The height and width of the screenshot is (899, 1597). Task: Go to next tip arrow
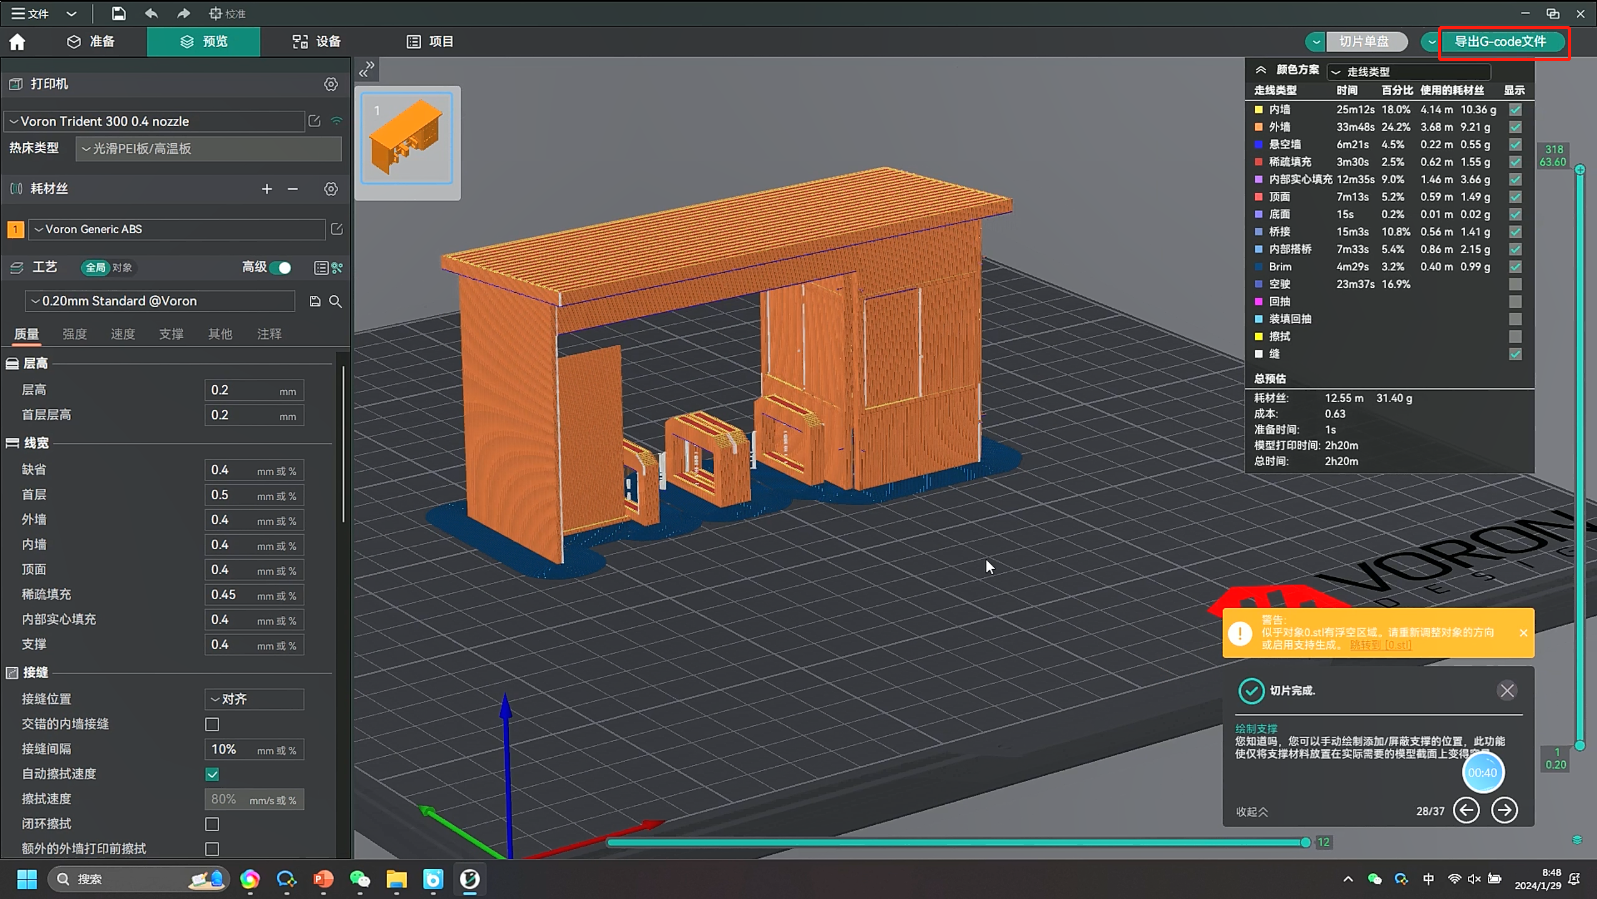pos(1504,811)
